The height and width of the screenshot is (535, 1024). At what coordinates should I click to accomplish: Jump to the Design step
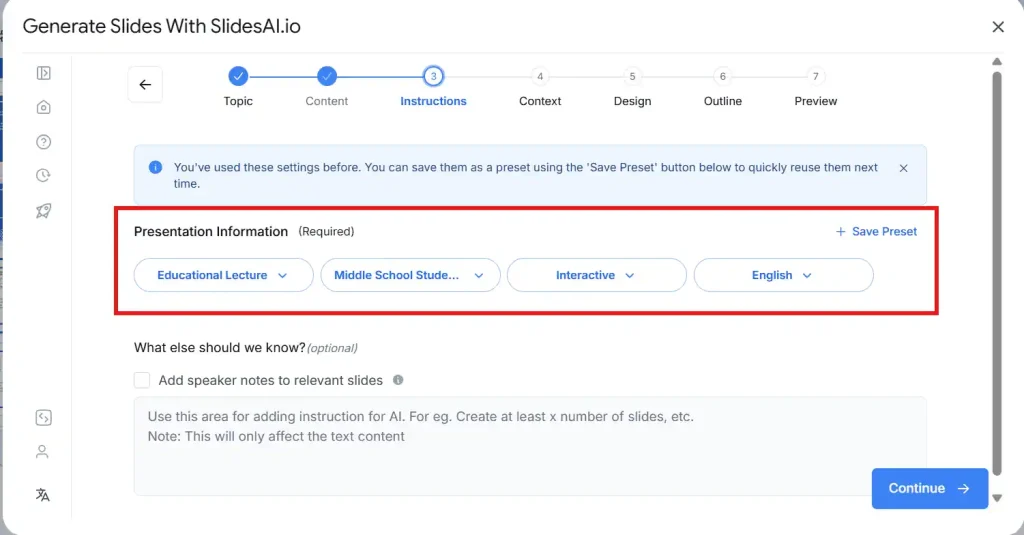click(x=632, y=77)
